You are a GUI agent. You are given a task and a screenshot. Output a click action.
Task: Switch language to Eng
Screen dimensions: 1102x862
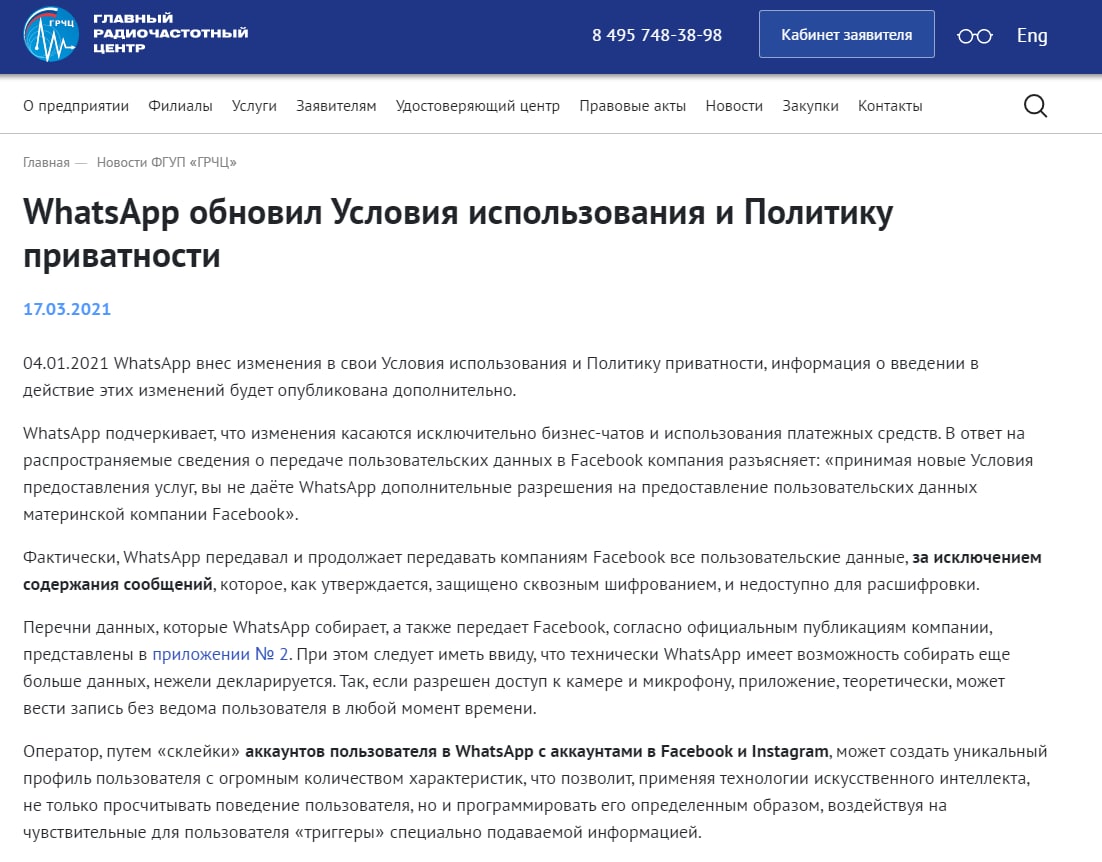click(x=1032, y=35)
